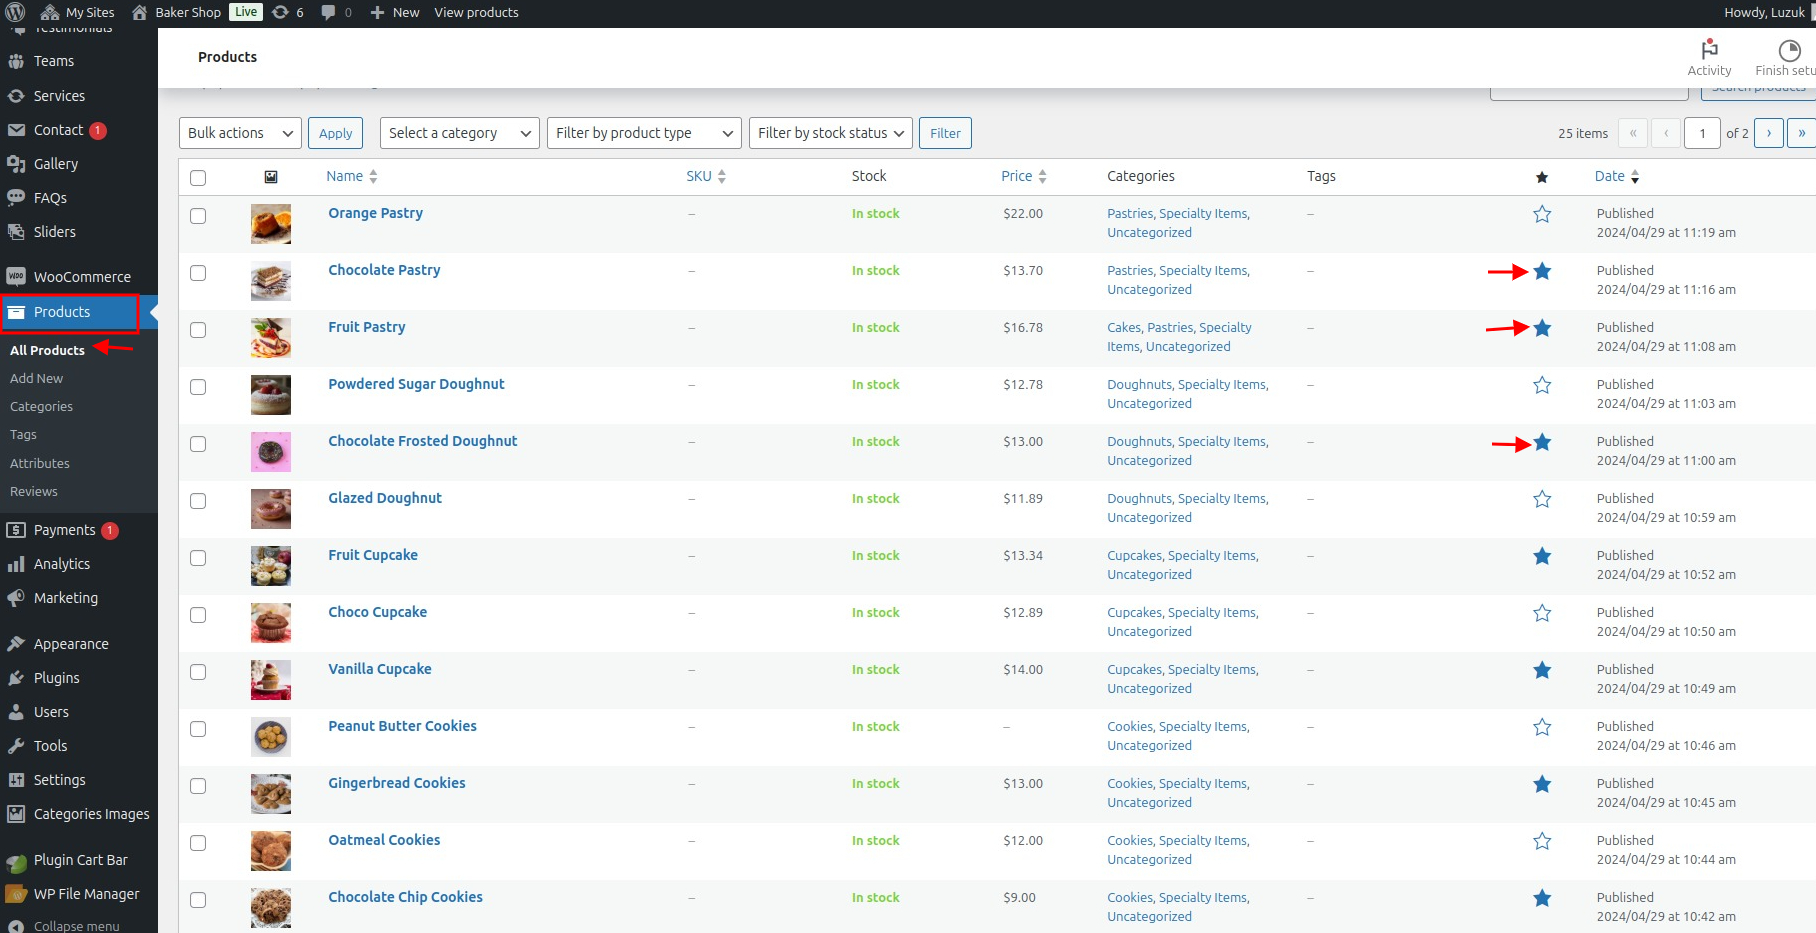
Task: Toggle featured star for Fruit Cupcake
Action: [x=1542, y=556]
